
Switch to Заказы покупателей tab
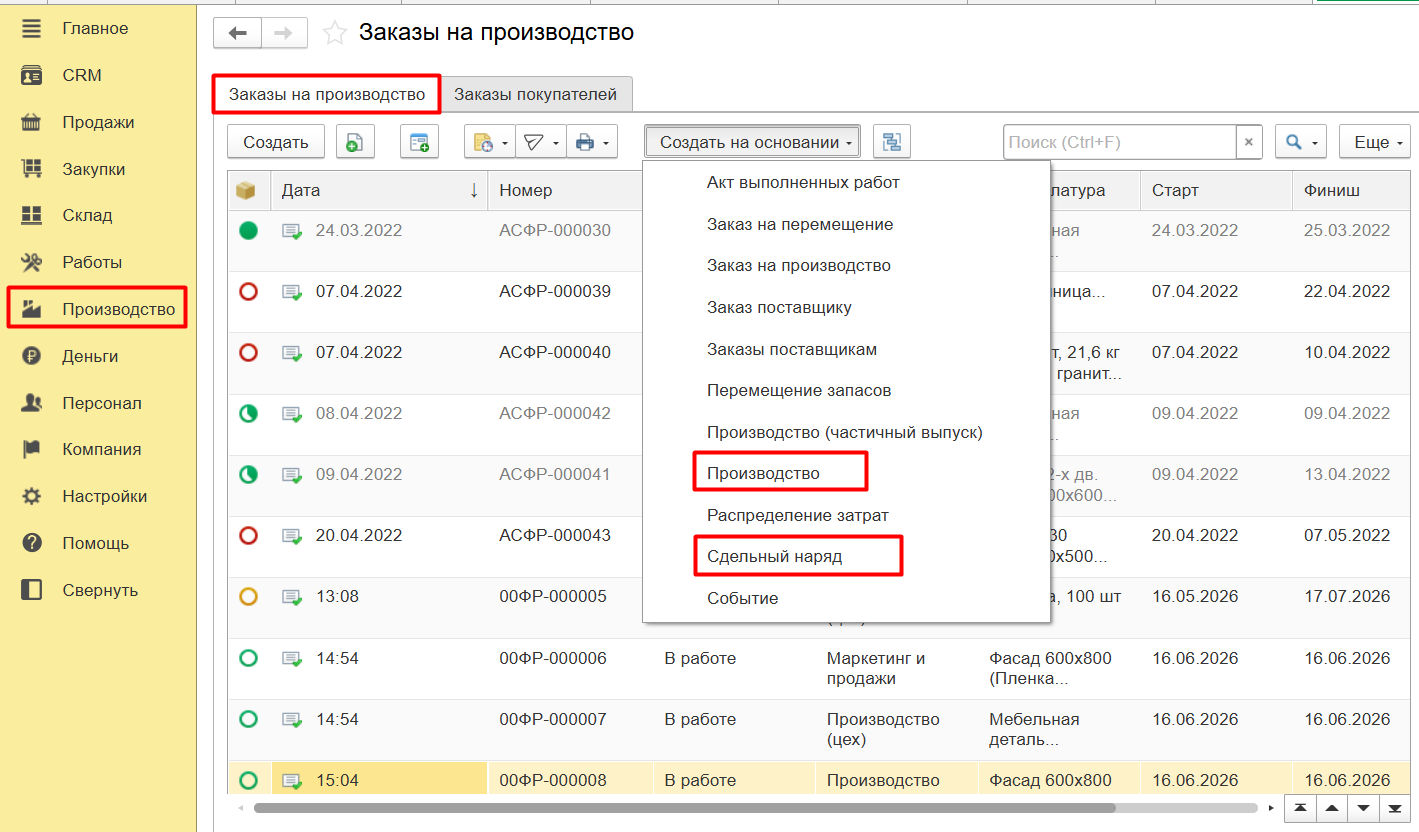coord(535,95)
